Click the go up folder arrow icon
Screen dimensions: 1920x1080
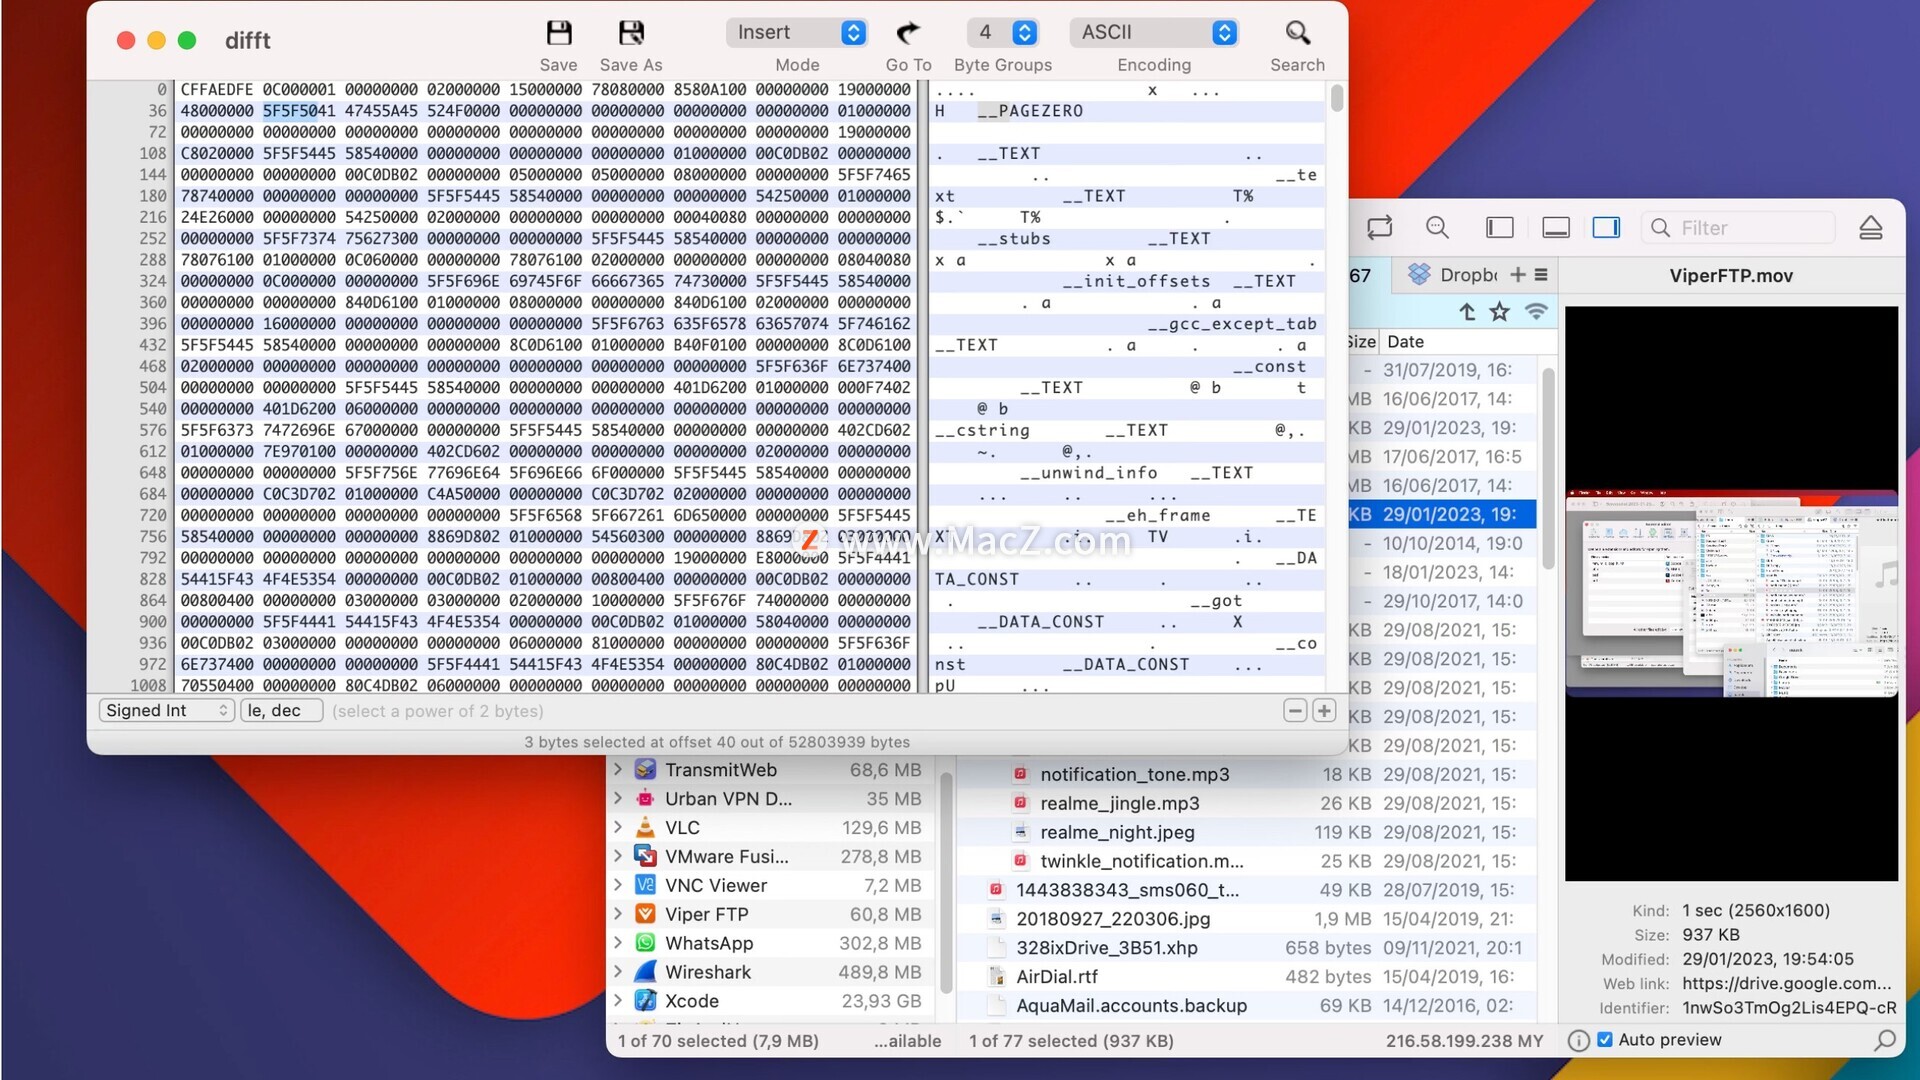point(1467,312)
